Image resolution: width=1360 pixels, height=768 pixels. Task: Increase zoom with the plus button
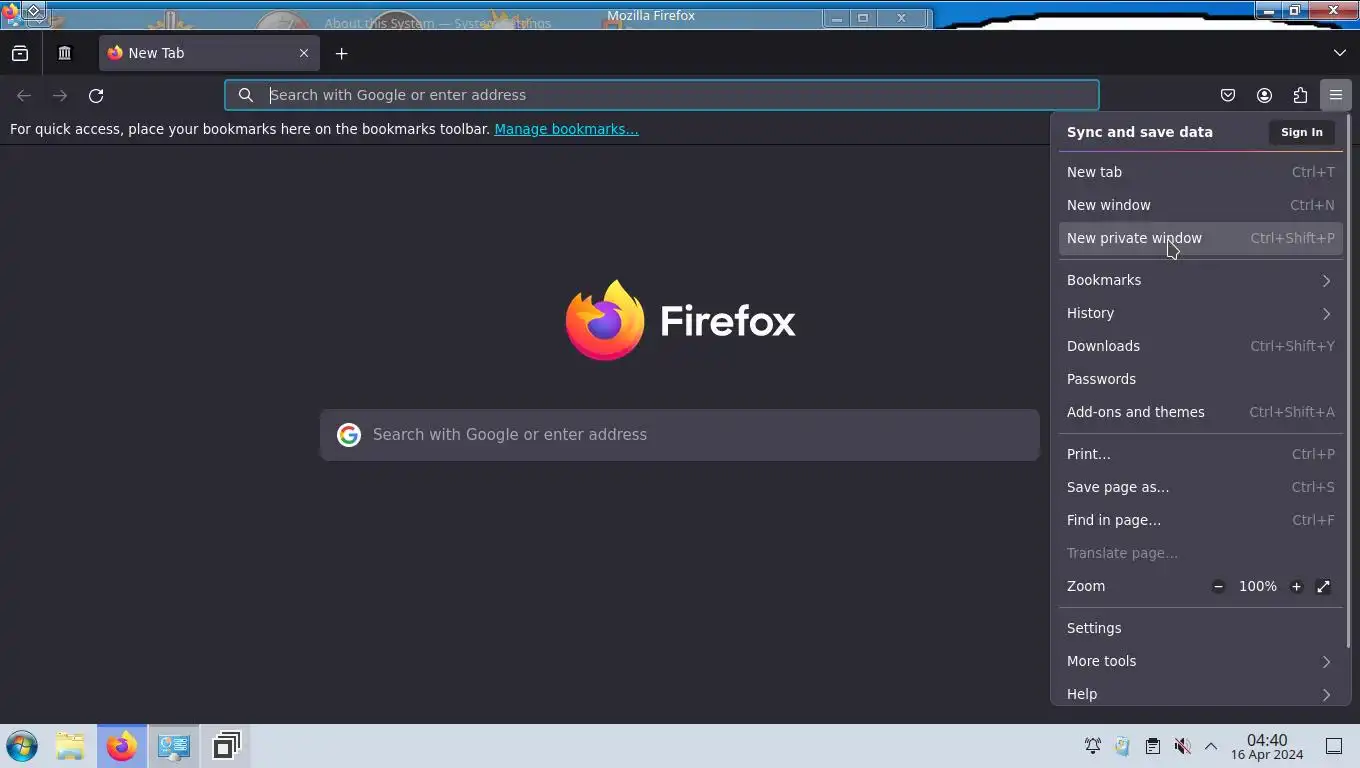coord(1296,587)
